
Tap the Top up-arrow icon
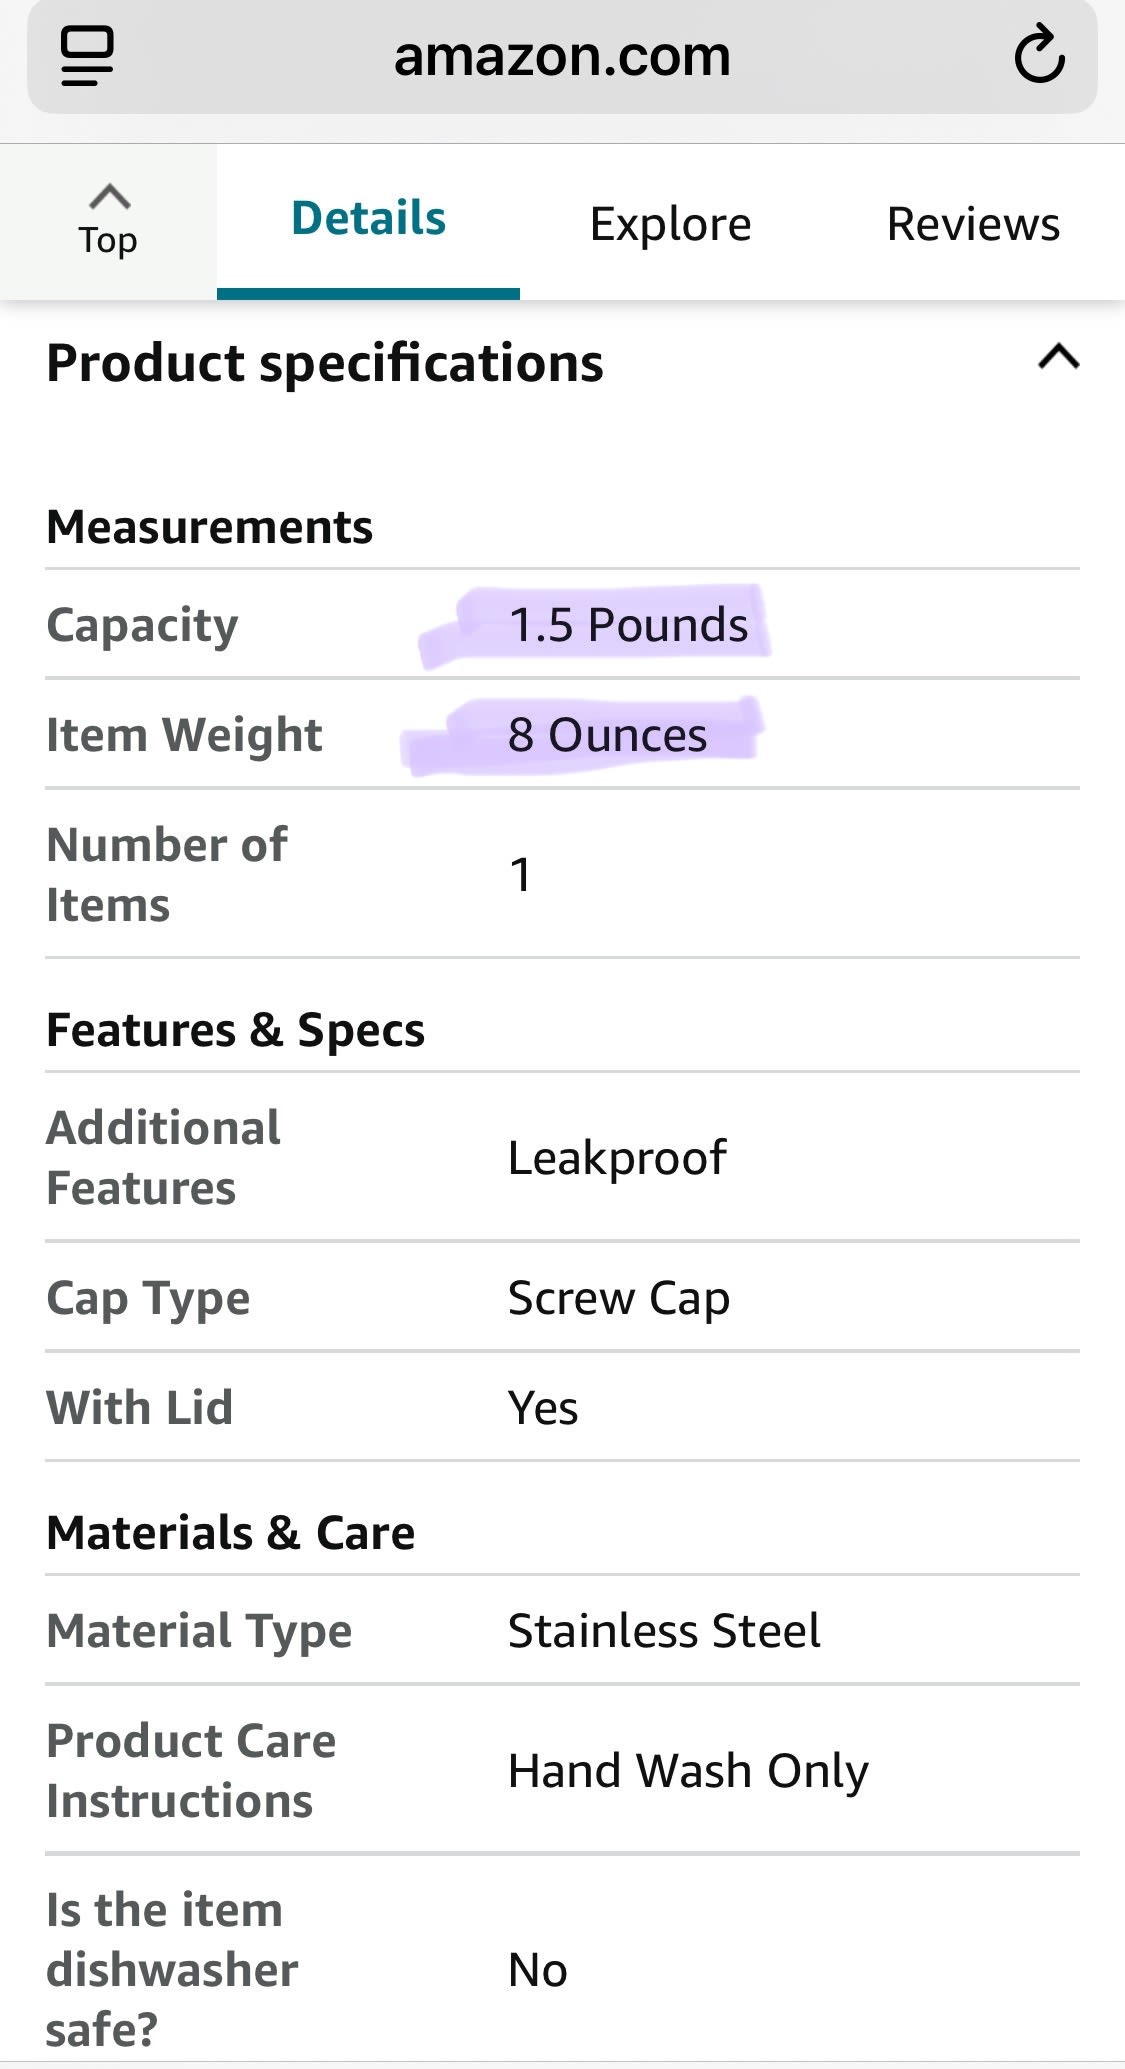click(109, 197)
